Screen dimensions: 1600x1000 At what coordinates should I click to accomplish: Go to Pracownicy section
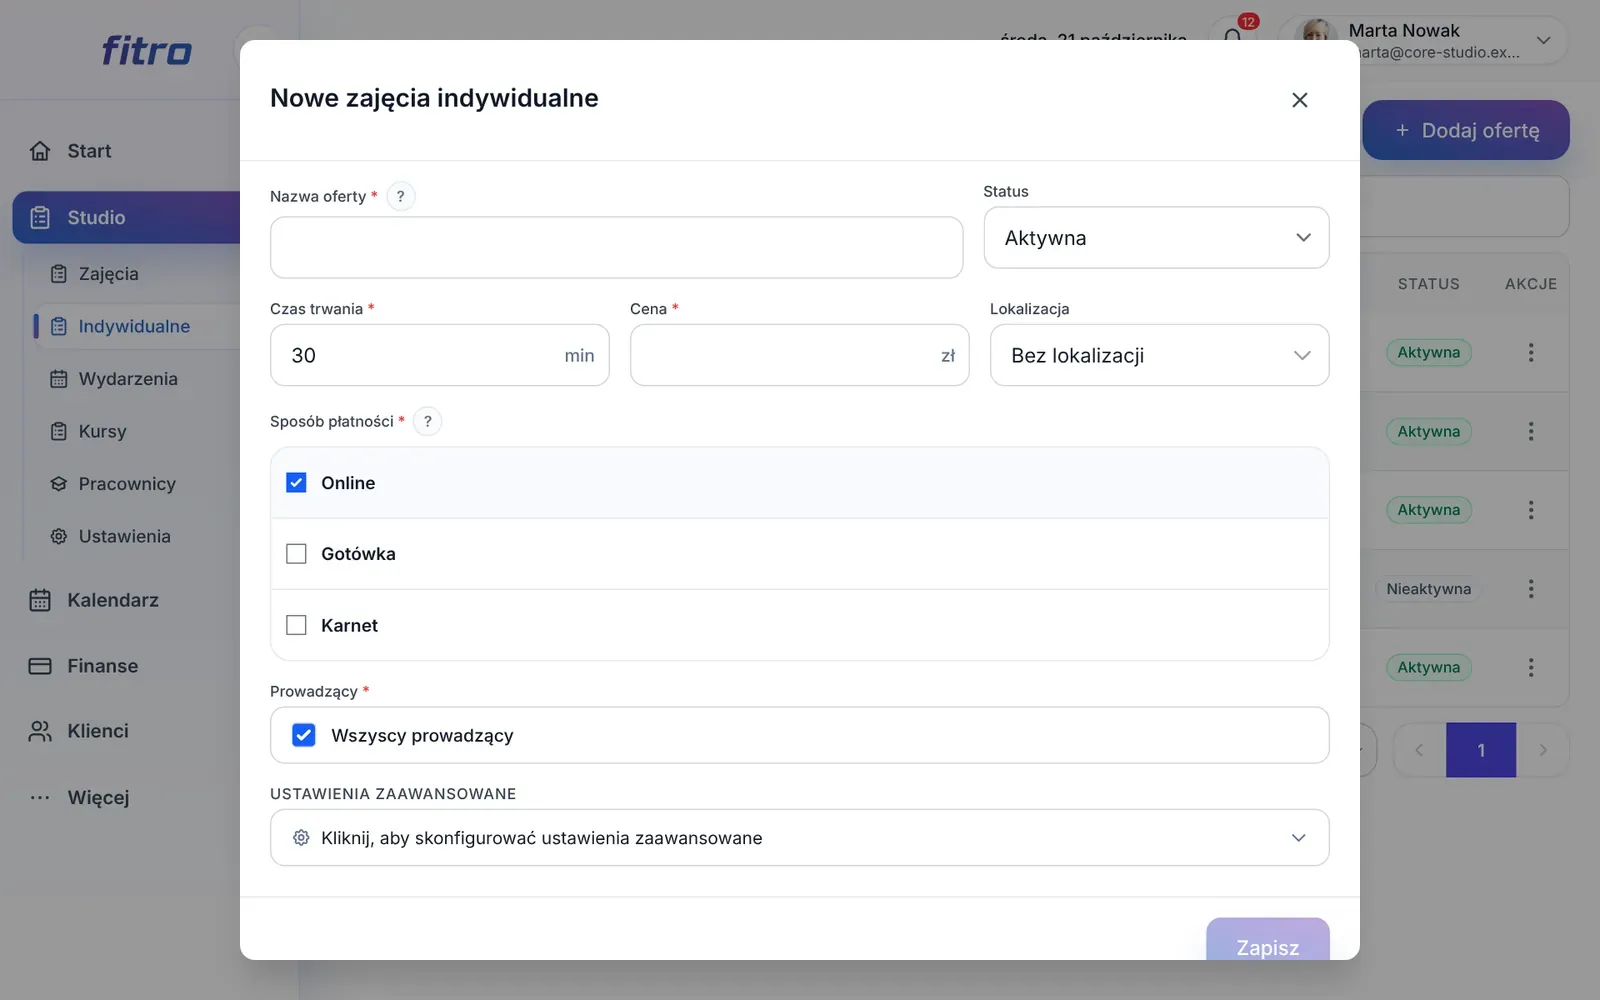coord(127,484)
